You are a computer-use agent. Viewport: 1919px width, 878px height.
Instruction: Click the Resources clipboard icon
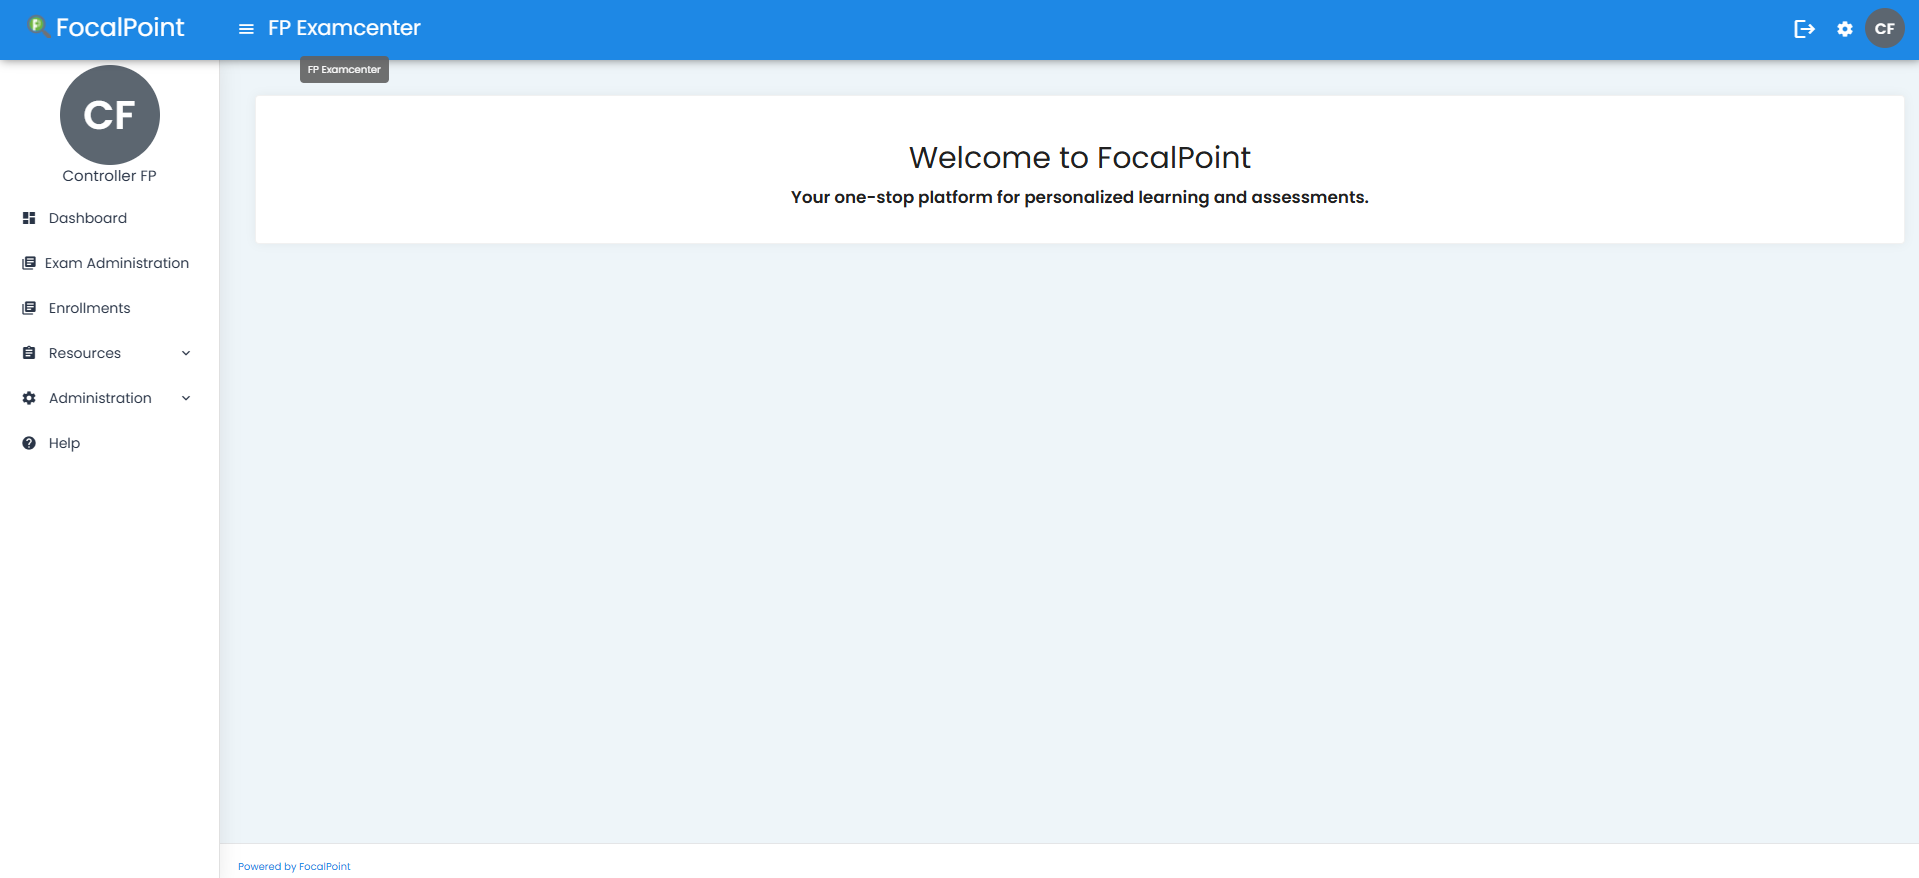29,353
